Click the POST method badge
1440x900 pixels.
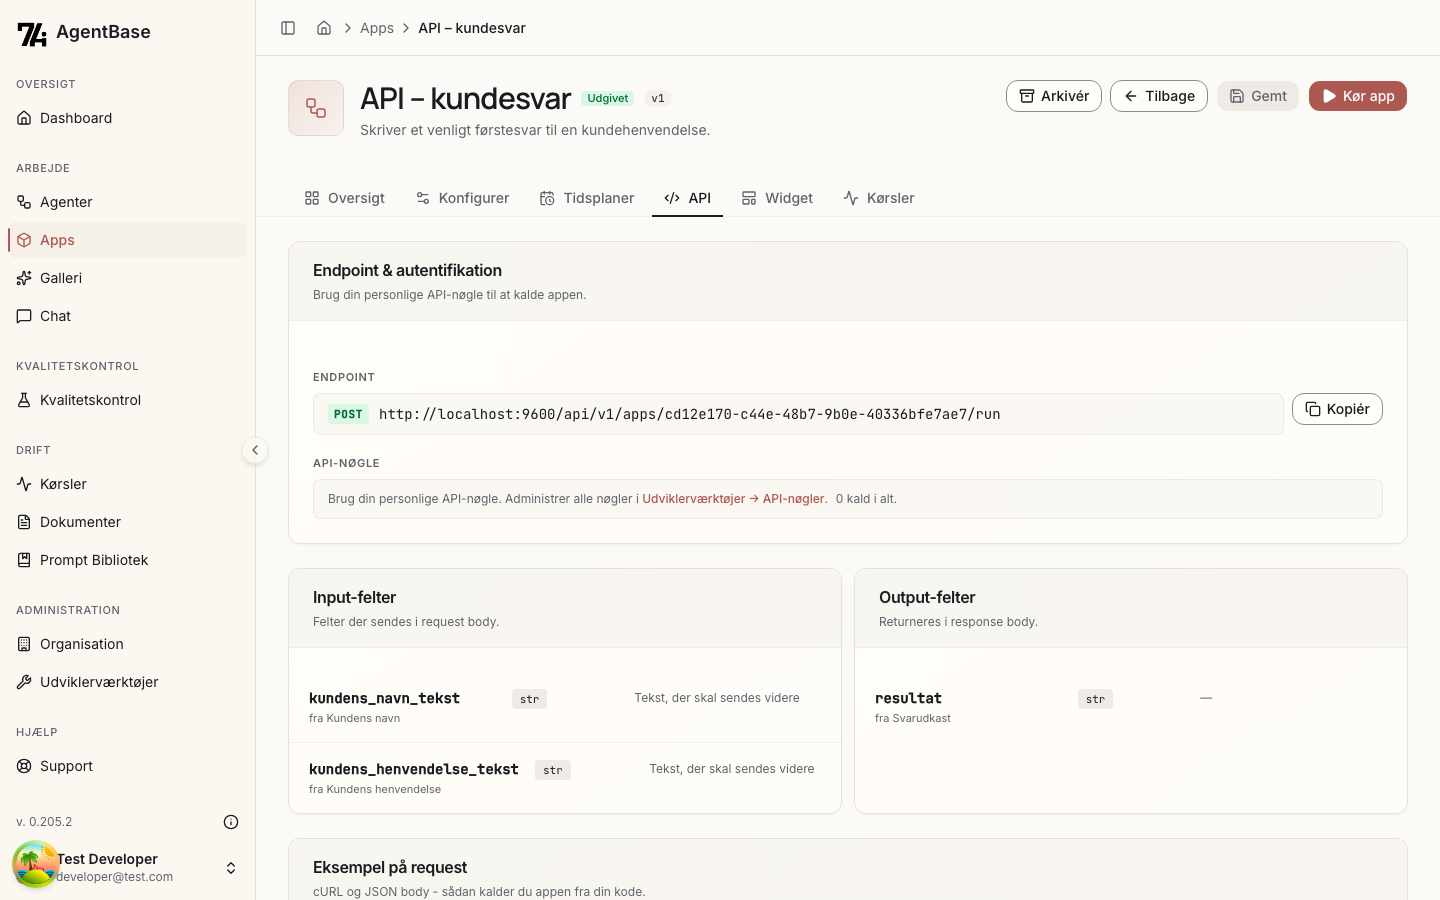tap(348, 414)
